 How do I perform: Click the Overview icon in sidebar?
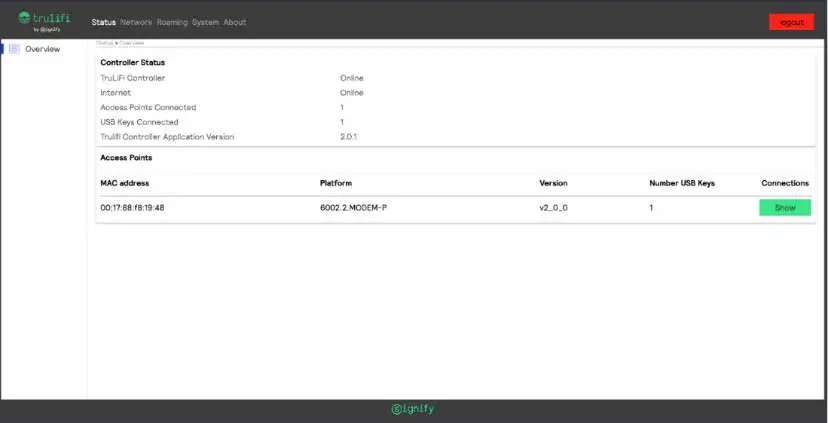click(14, 49)
